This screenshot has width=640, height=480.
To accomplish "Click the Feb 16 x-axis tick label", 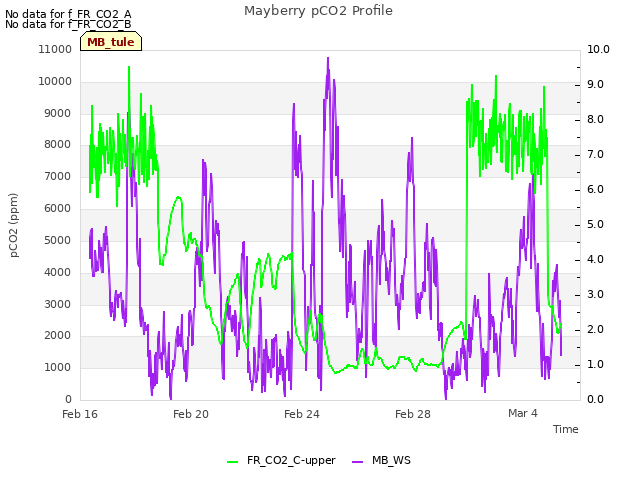I will pyautogui.click(x=80, y=414).
